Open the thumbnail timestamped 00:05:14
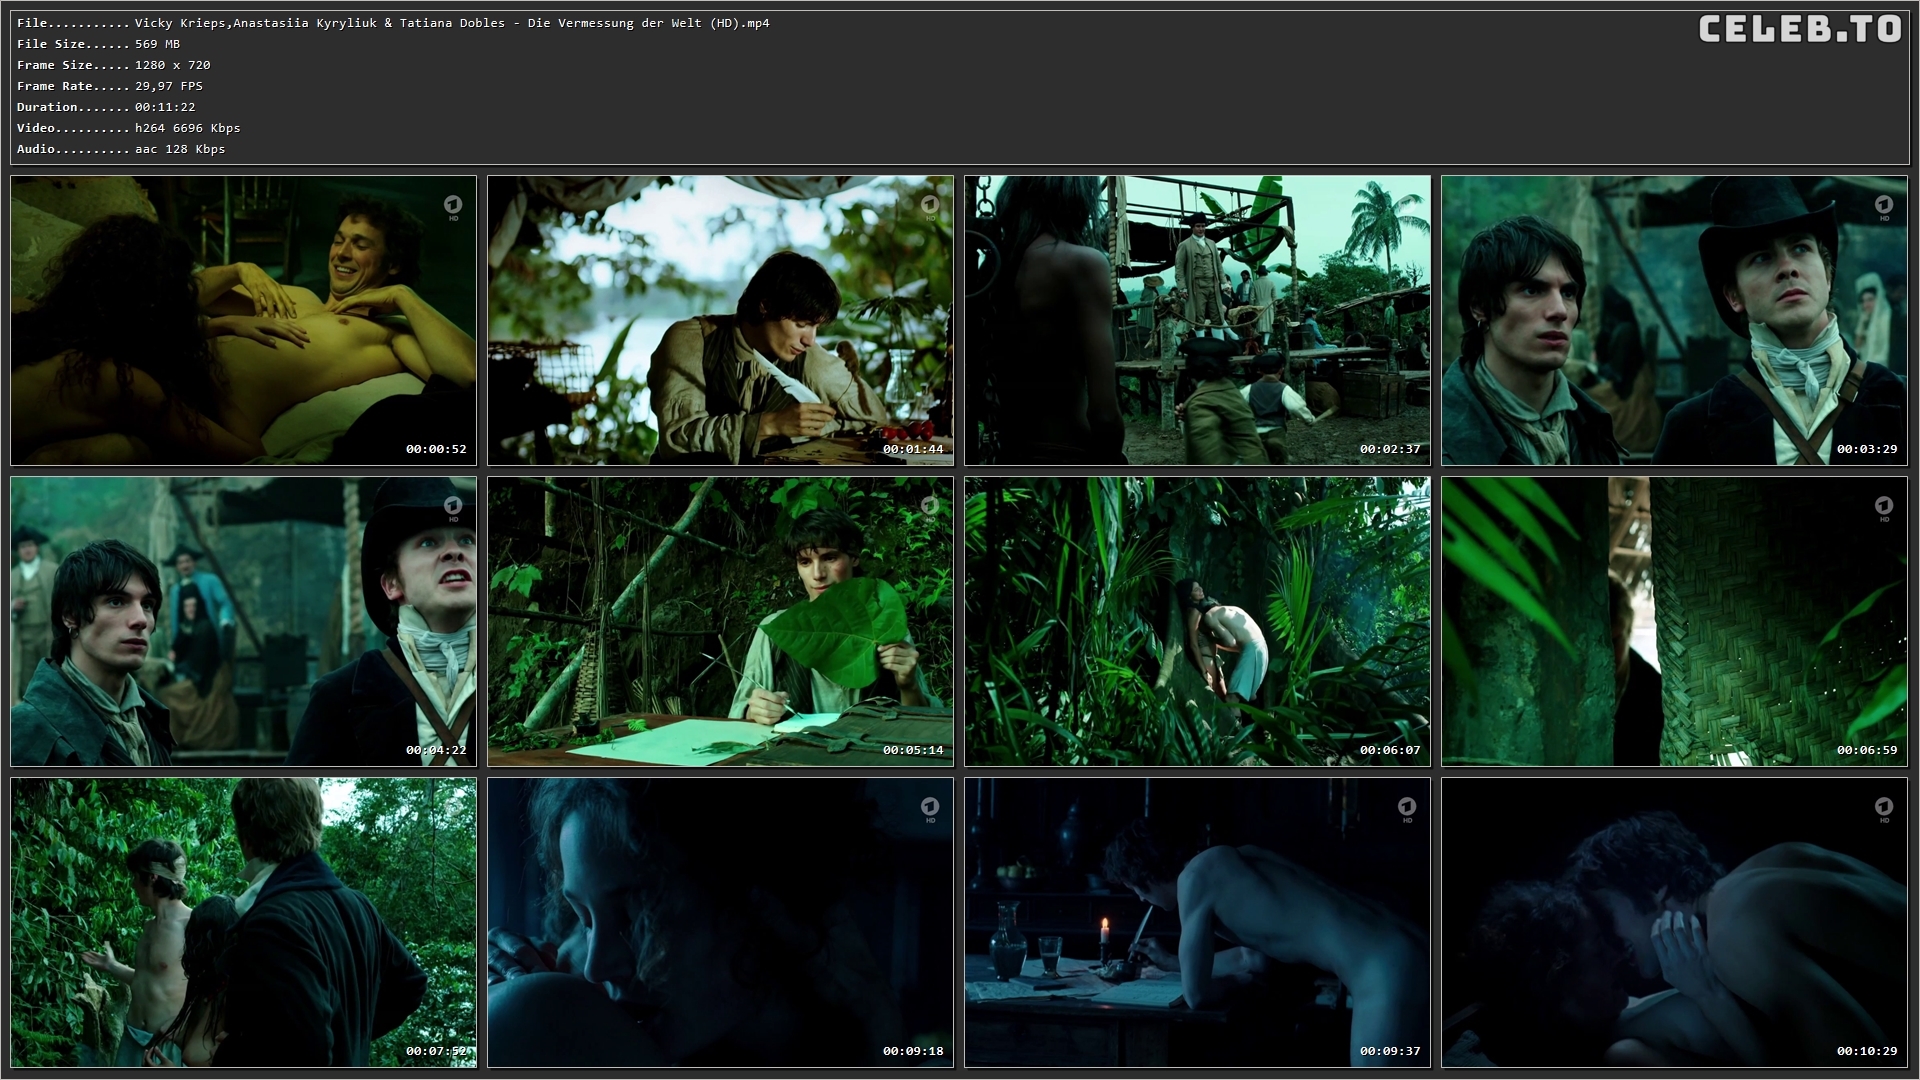This screenshot has height=1080, width=1920. pyautogui.click(x=720, y=621)
